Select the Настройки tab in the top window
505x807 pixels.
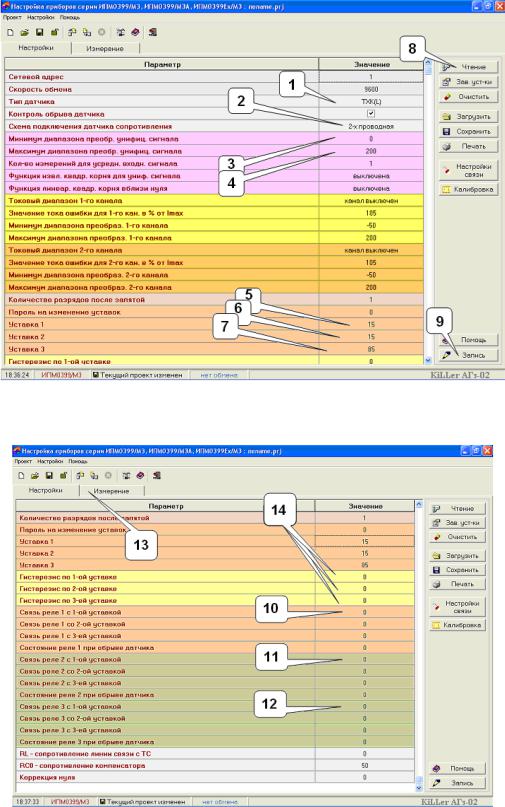click(x=36, y=48)
